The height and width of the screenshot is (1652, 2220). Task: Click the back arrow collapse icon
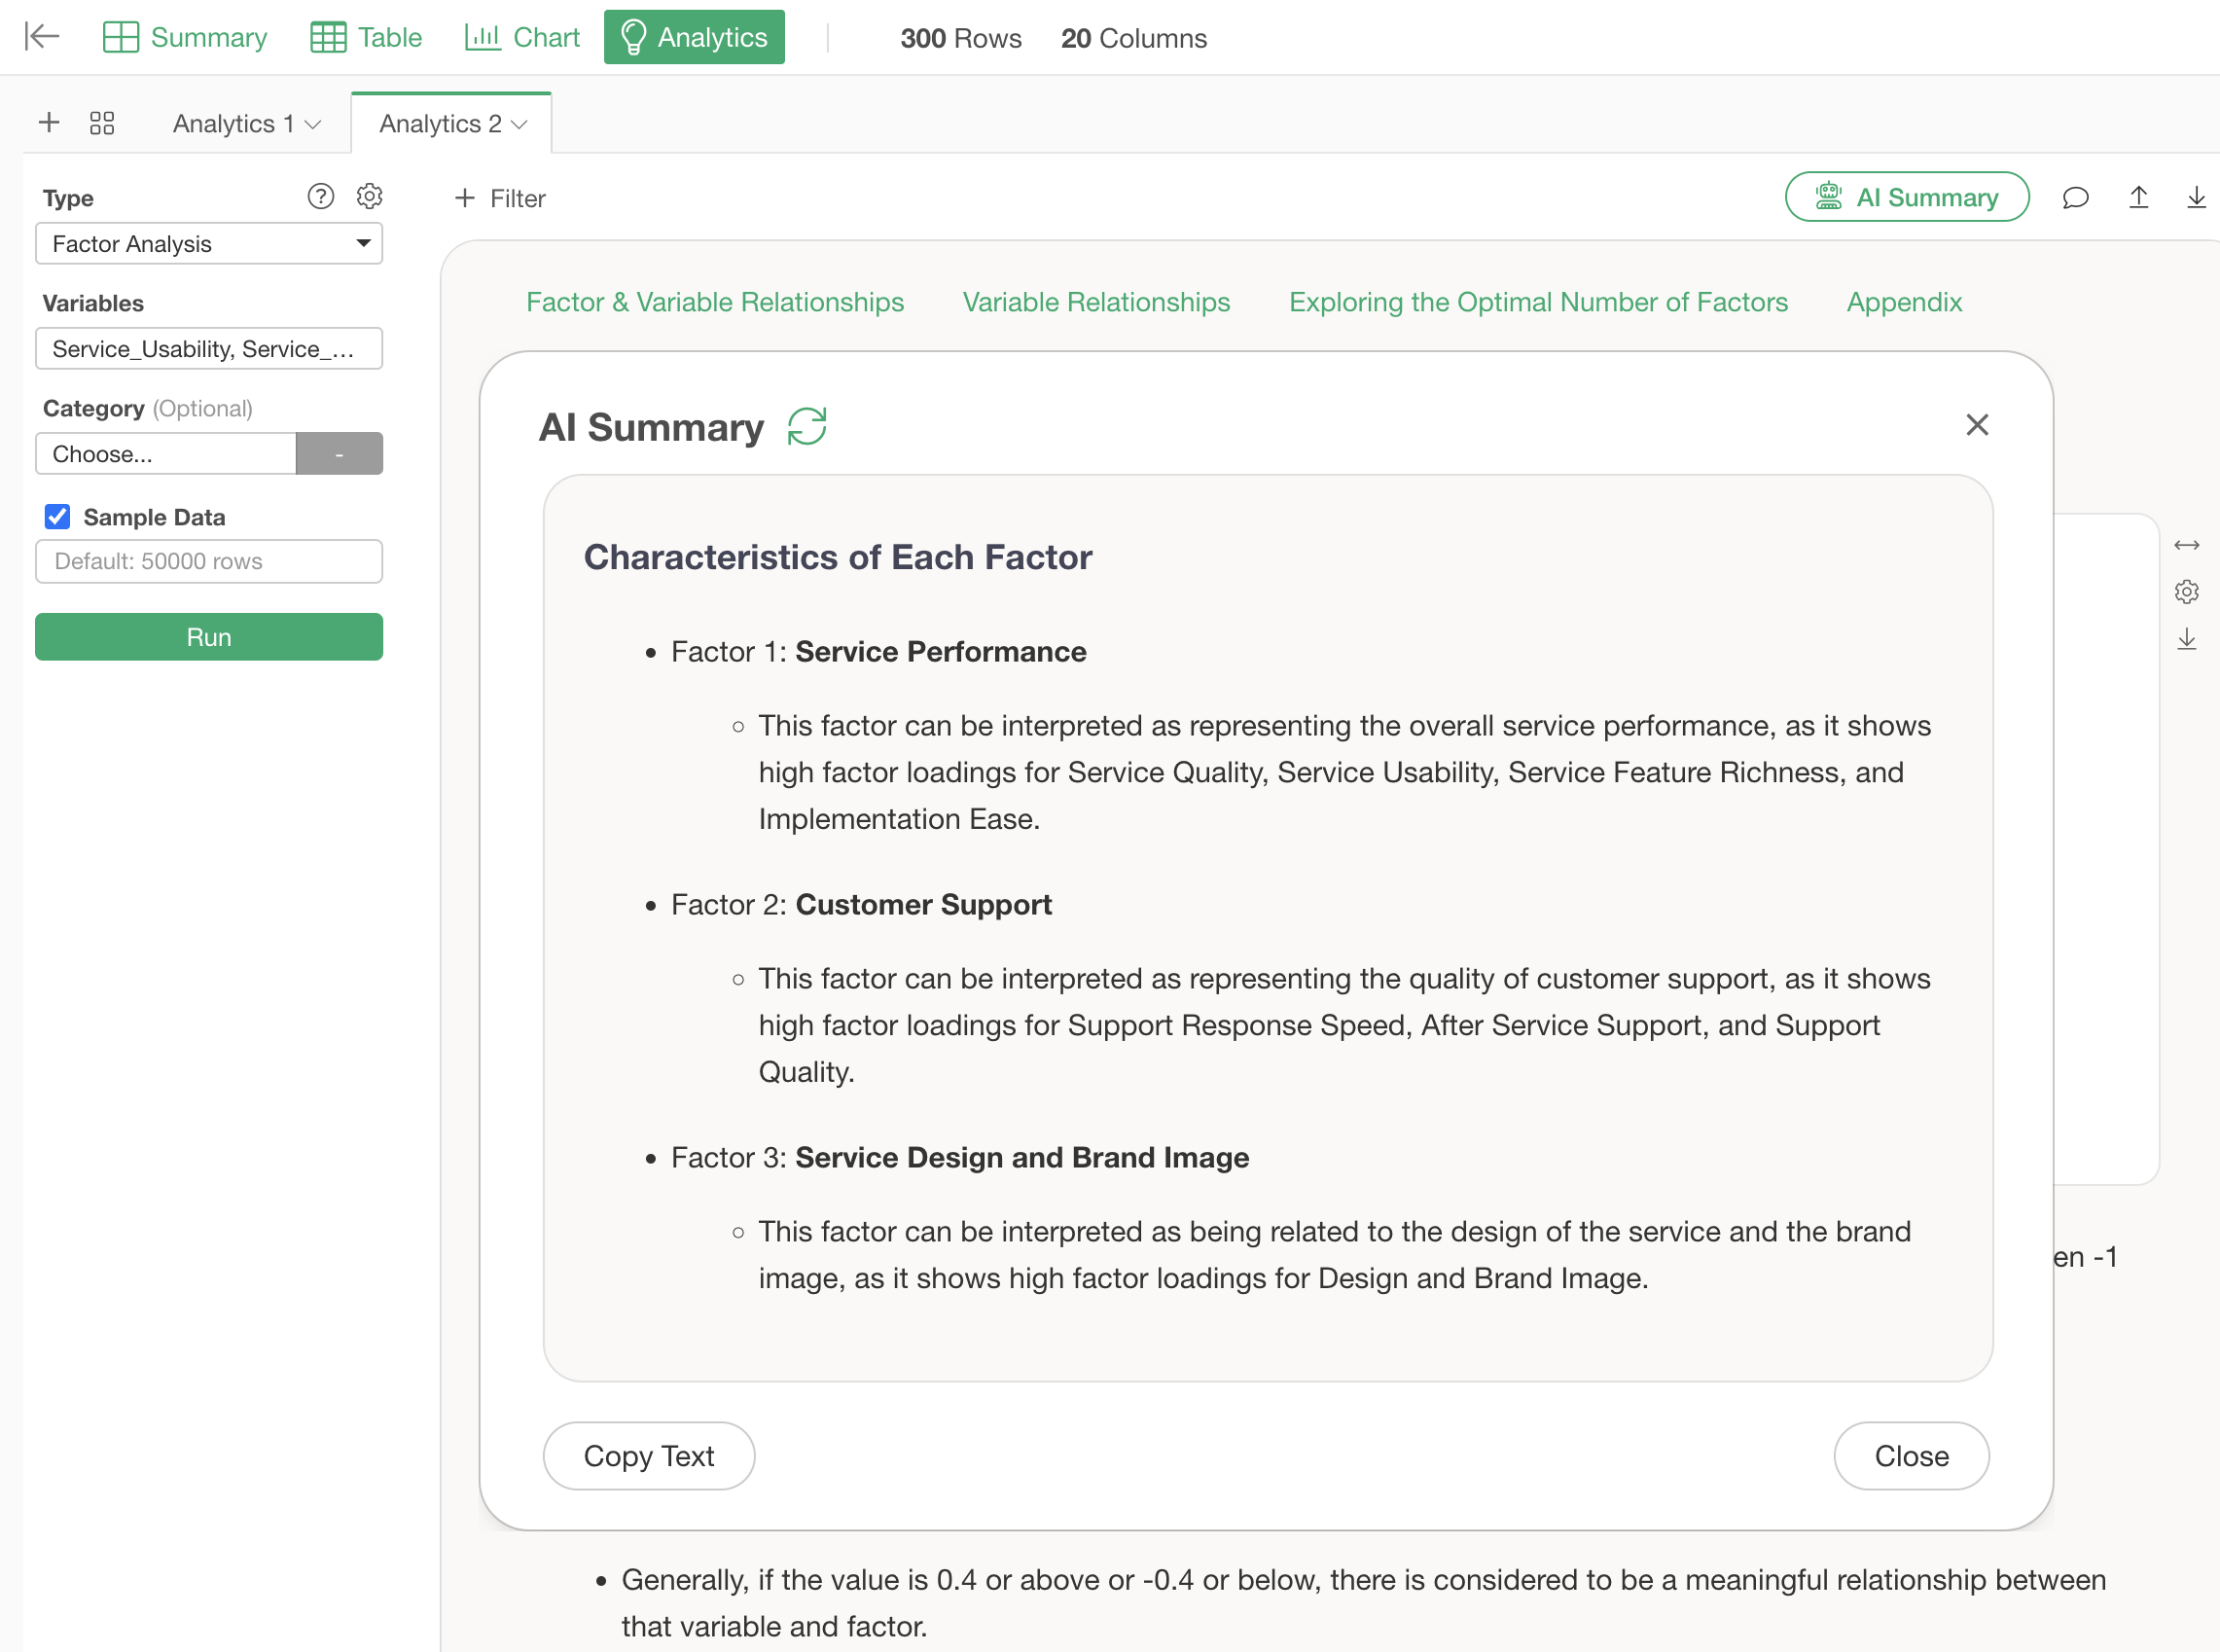click(42, 37)
